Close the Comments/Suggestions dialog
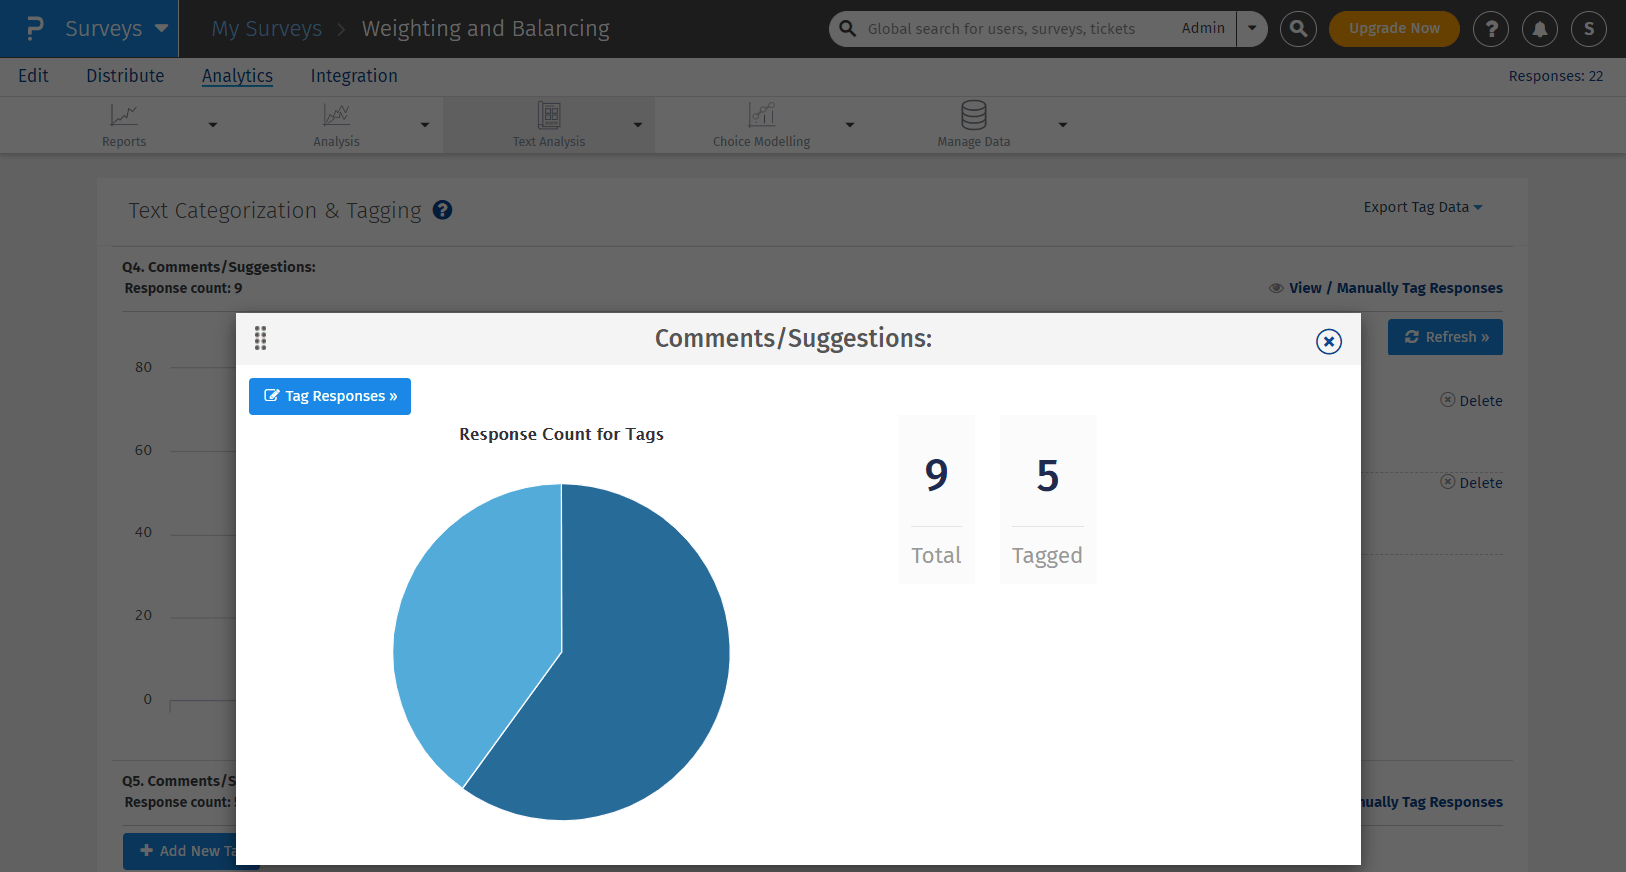1626x872 pixels. (1328, 342)
